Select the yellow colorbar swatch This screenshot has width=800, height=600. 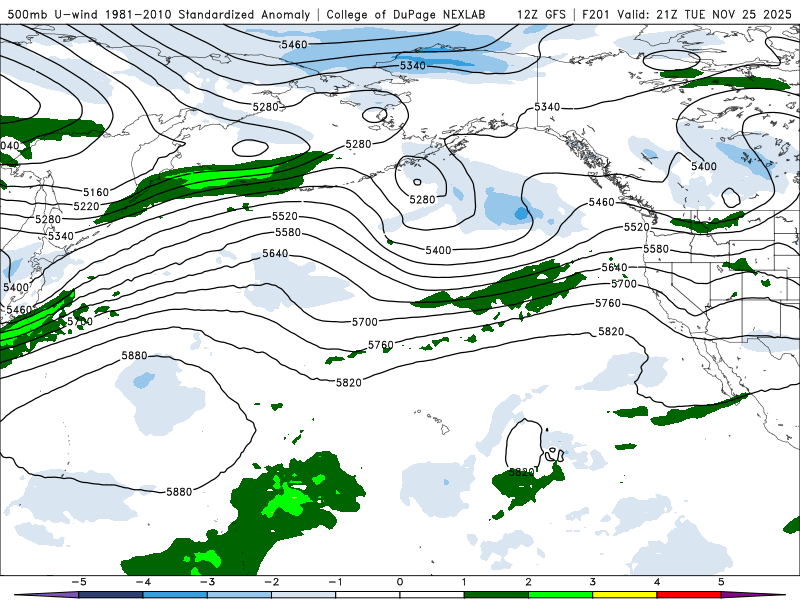[624, 595]
